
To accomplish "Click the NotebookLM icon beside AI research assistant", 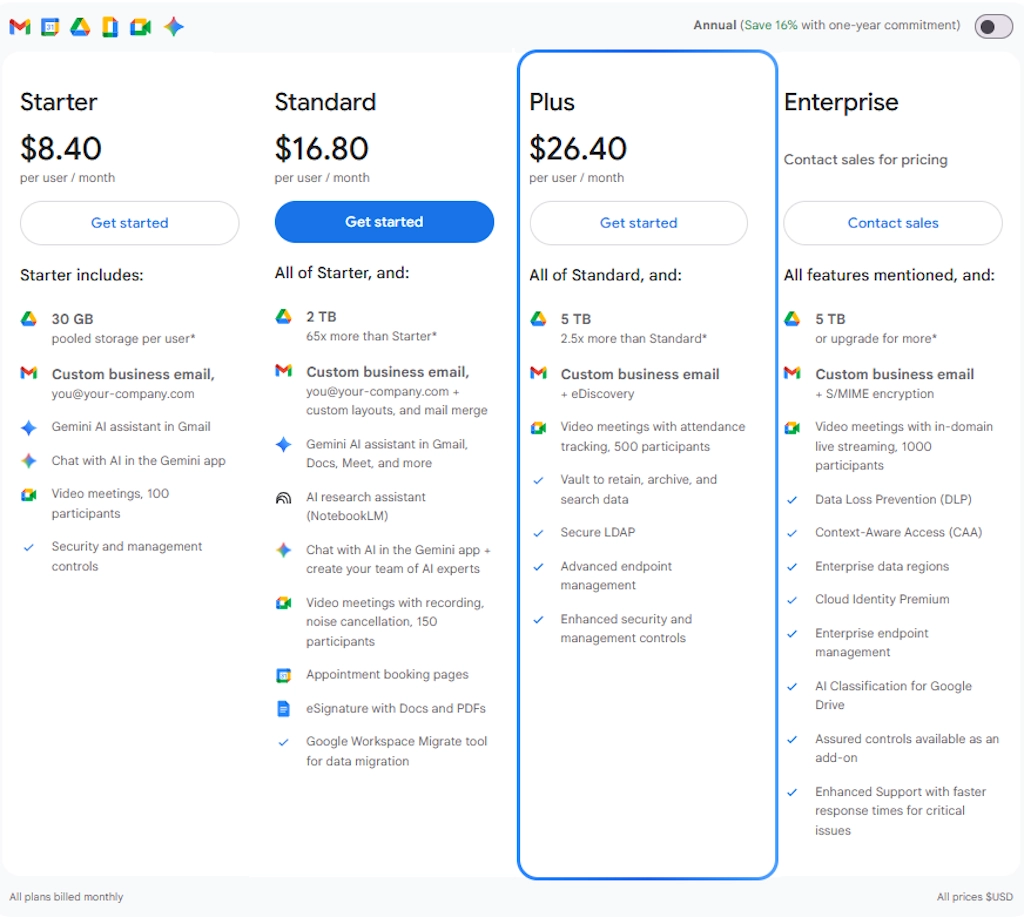I will pyautogui.click(x=283, y=497).
